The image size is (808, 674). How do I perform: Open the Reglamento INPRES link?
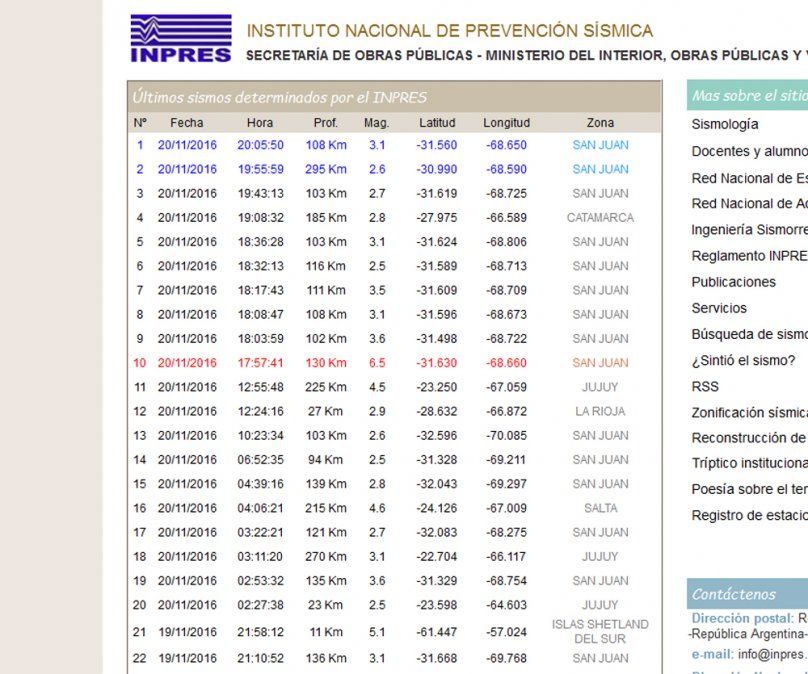click(x=748, y=256)
